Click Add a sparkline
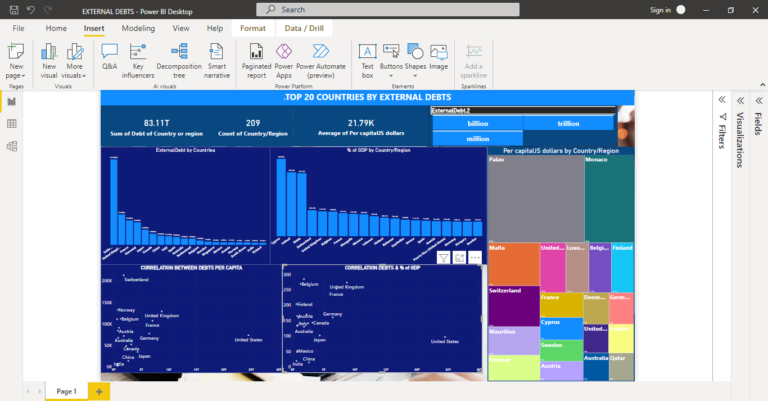This screenshot has height=401, width=768. coord(473,61)
